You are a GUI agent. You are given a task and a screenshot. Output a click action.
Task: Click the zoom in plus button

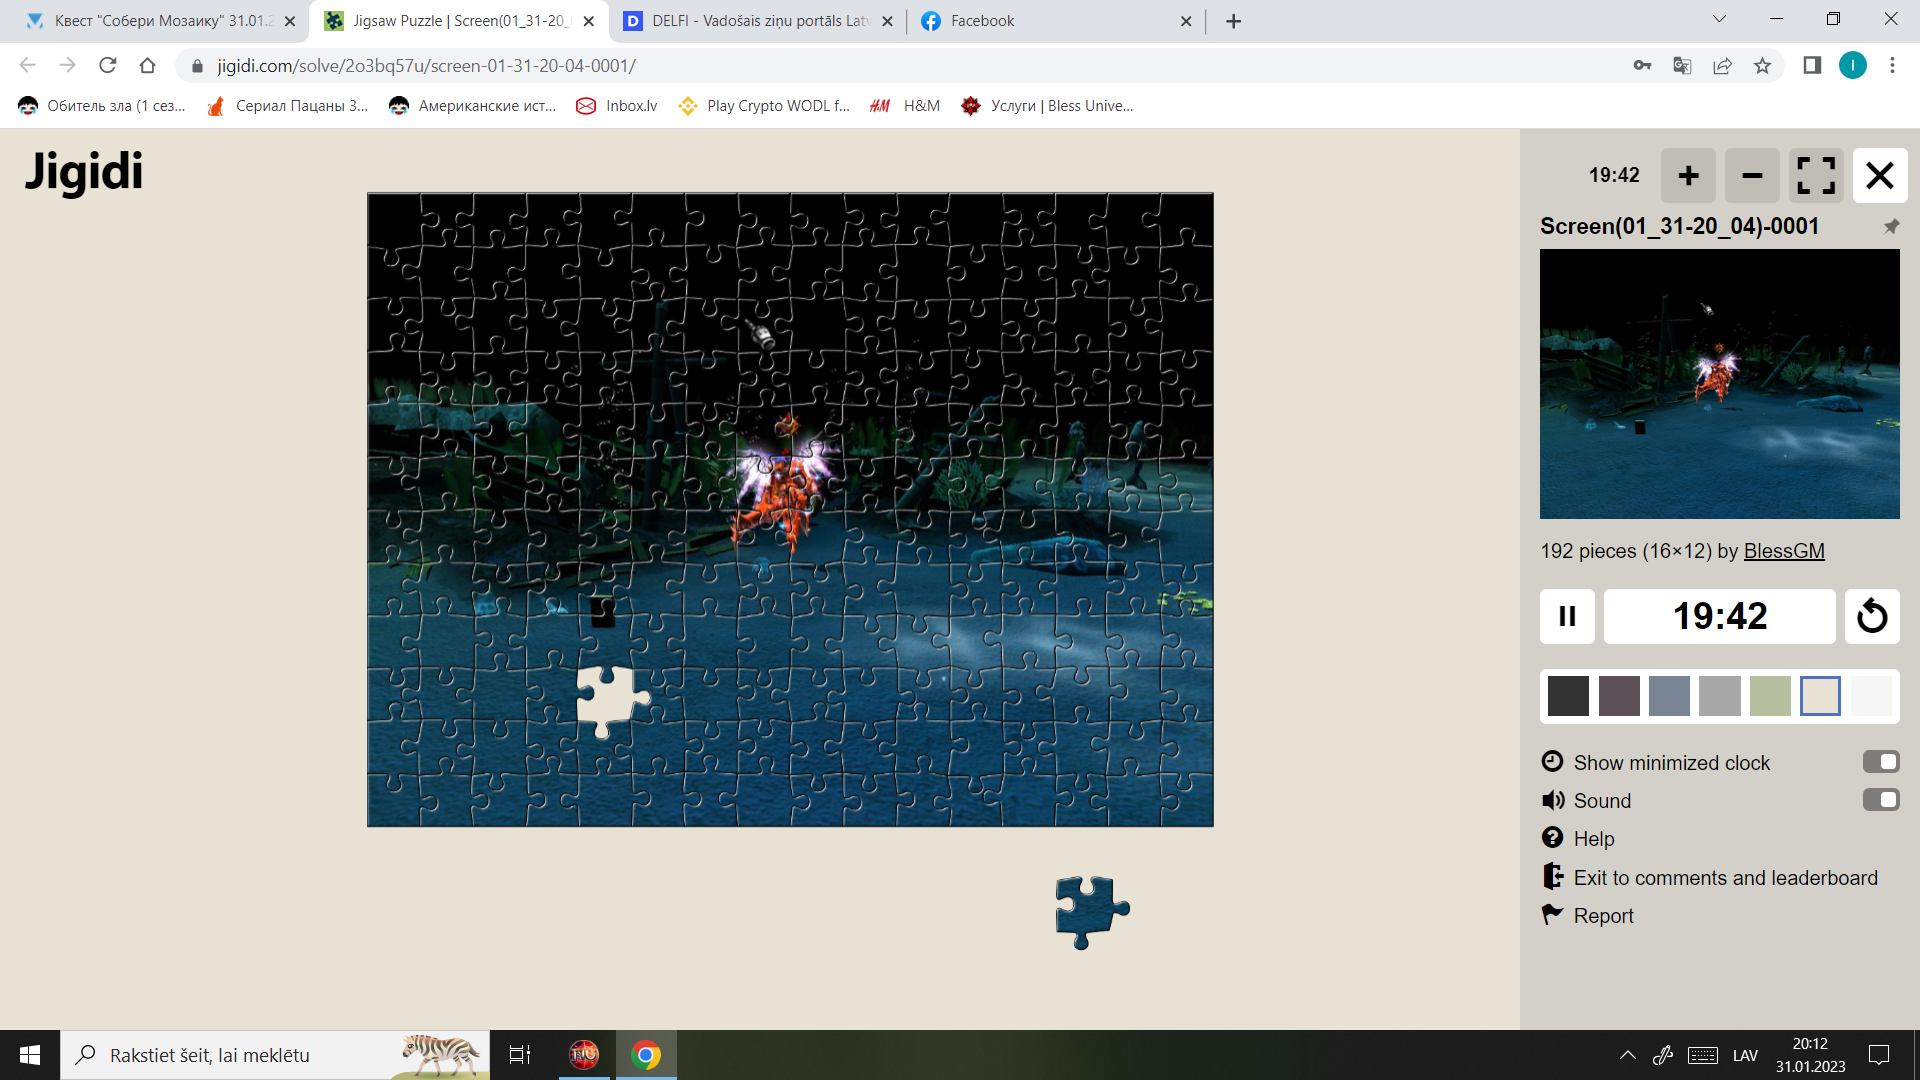[1689, 174]
